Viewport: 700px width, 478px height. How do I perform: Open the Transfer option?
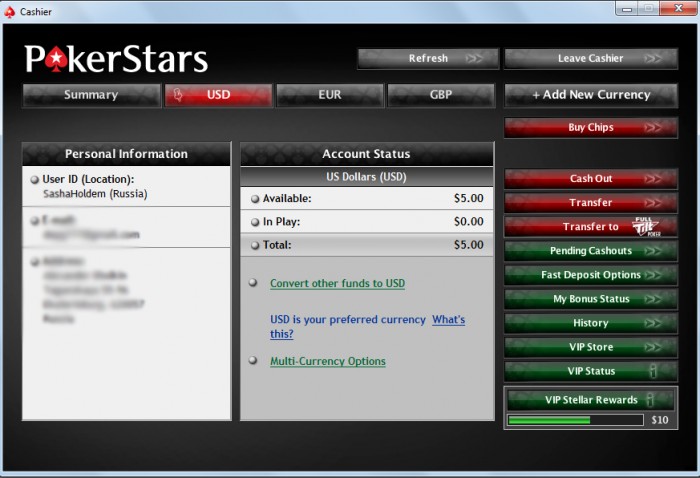(591, 203)
